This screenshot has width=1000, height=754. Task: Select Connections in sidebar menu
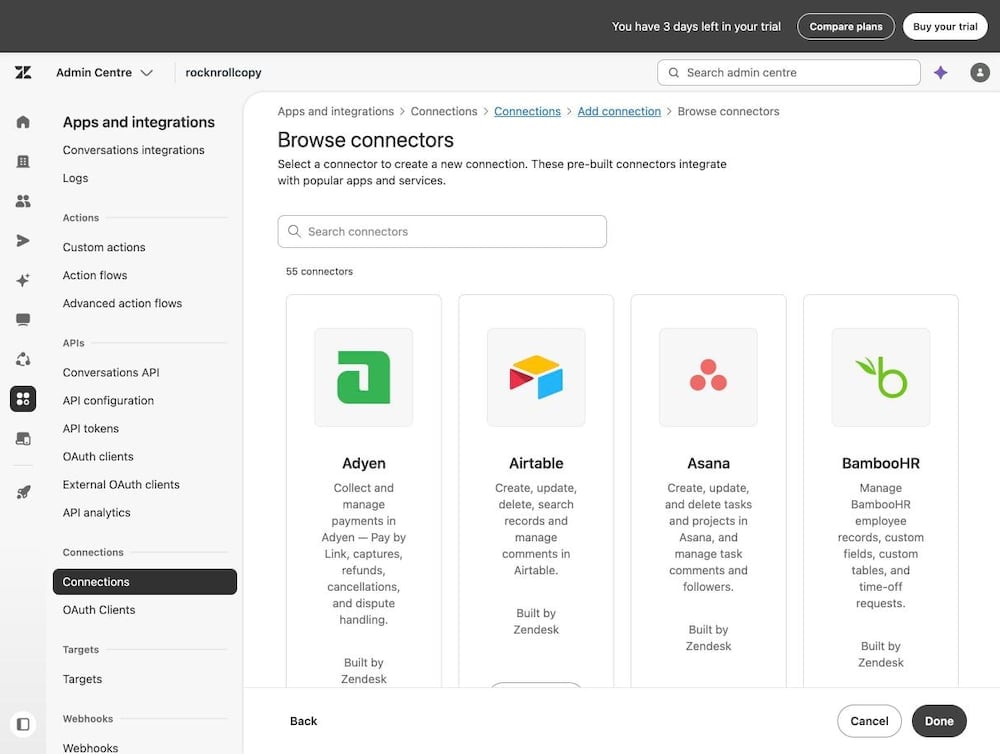(x=145, y=582)
